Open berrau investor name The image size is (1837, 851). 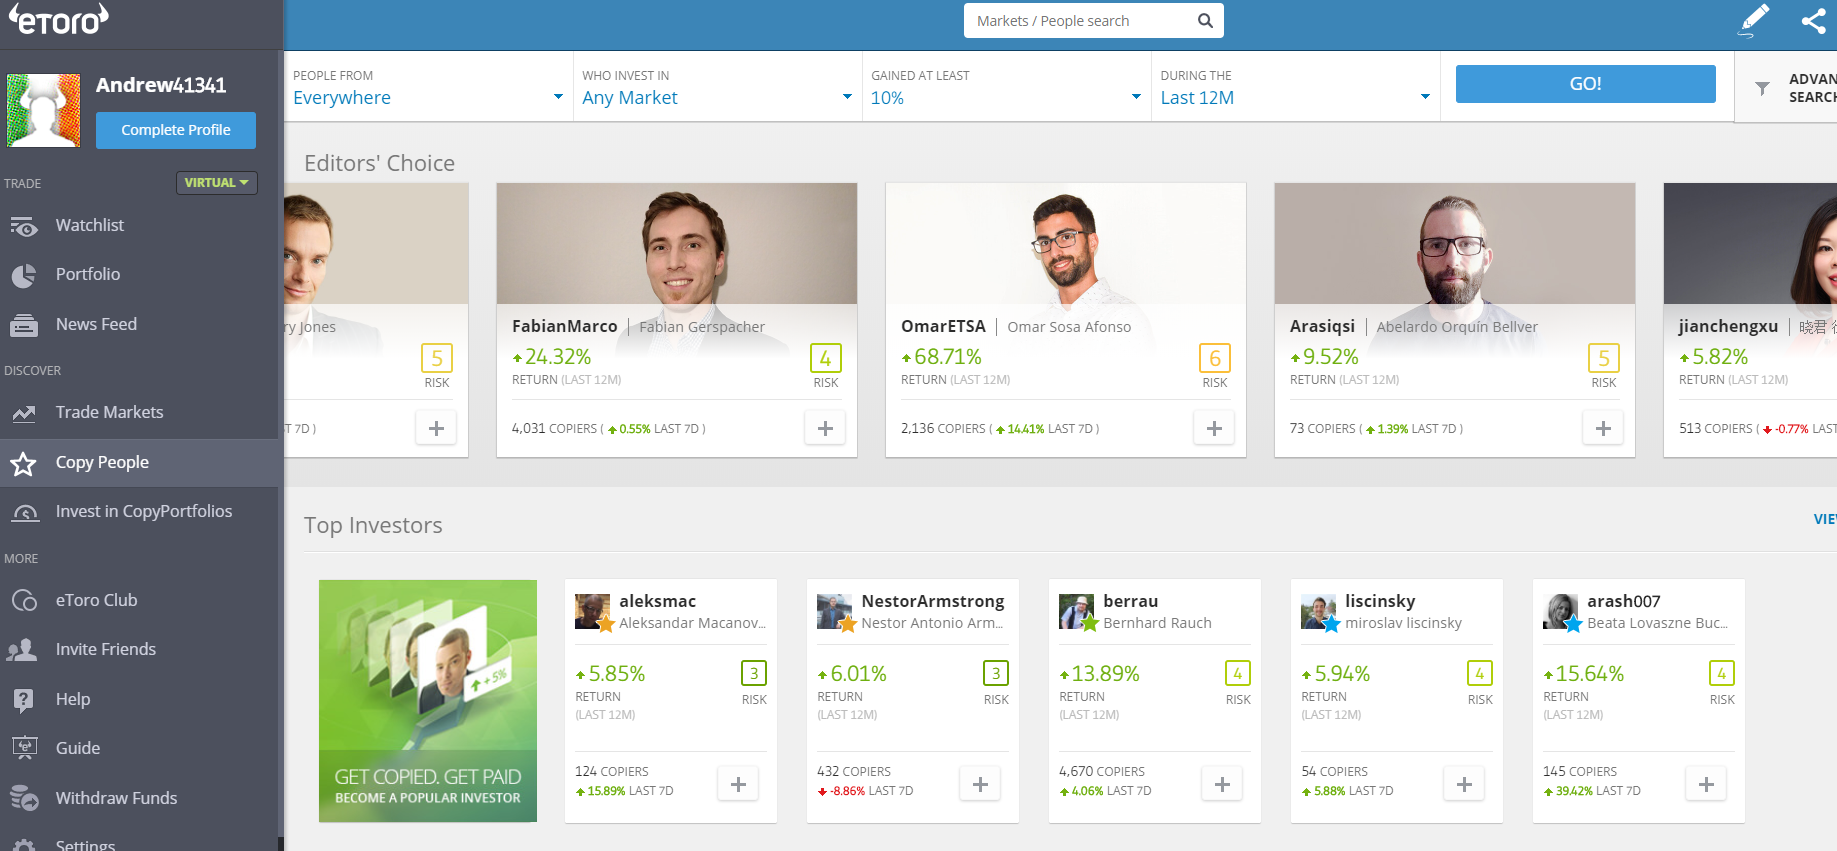(1130, 601)
